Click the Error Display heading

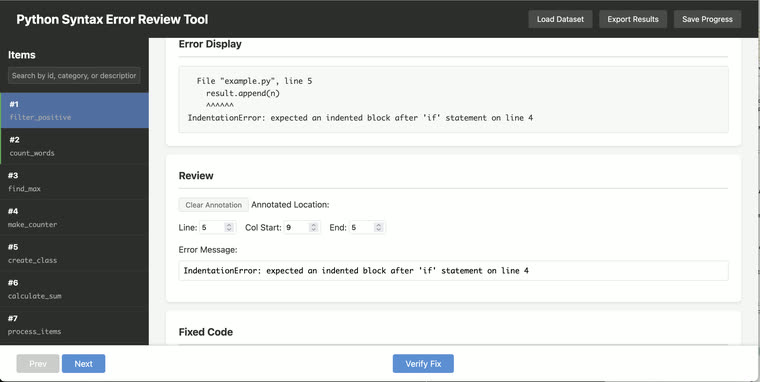(x=210, y=44)
